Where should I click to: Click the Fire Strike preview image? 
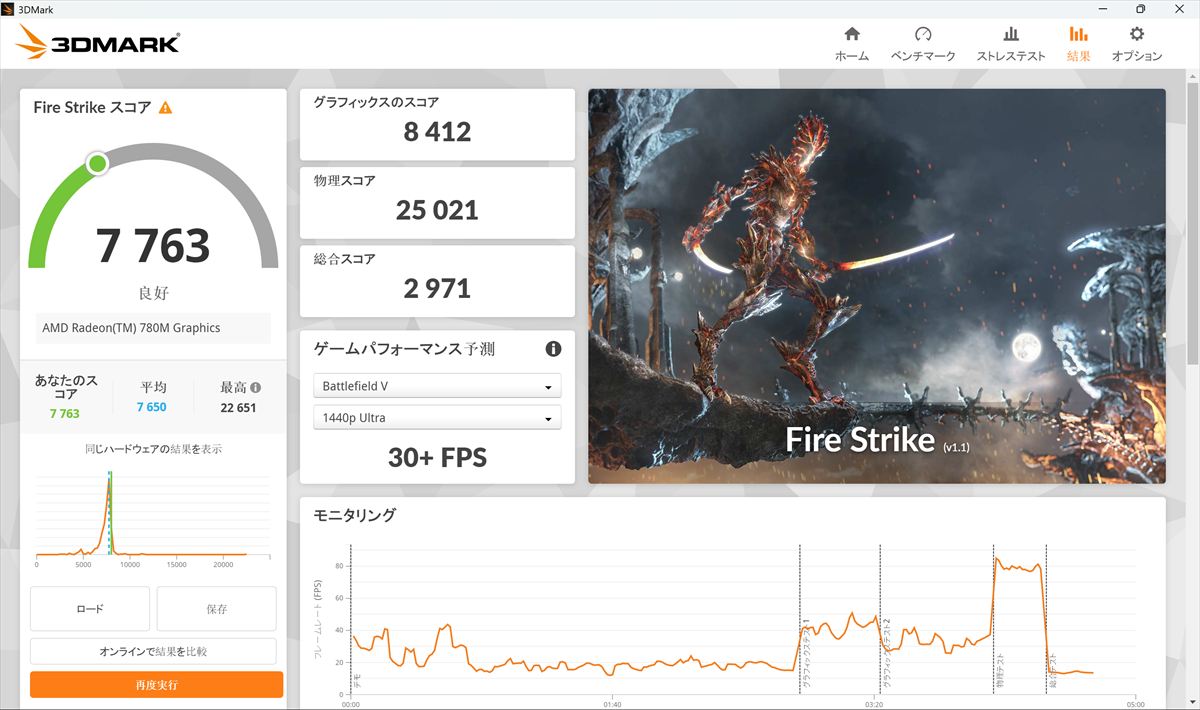click(x=876, y=286)
